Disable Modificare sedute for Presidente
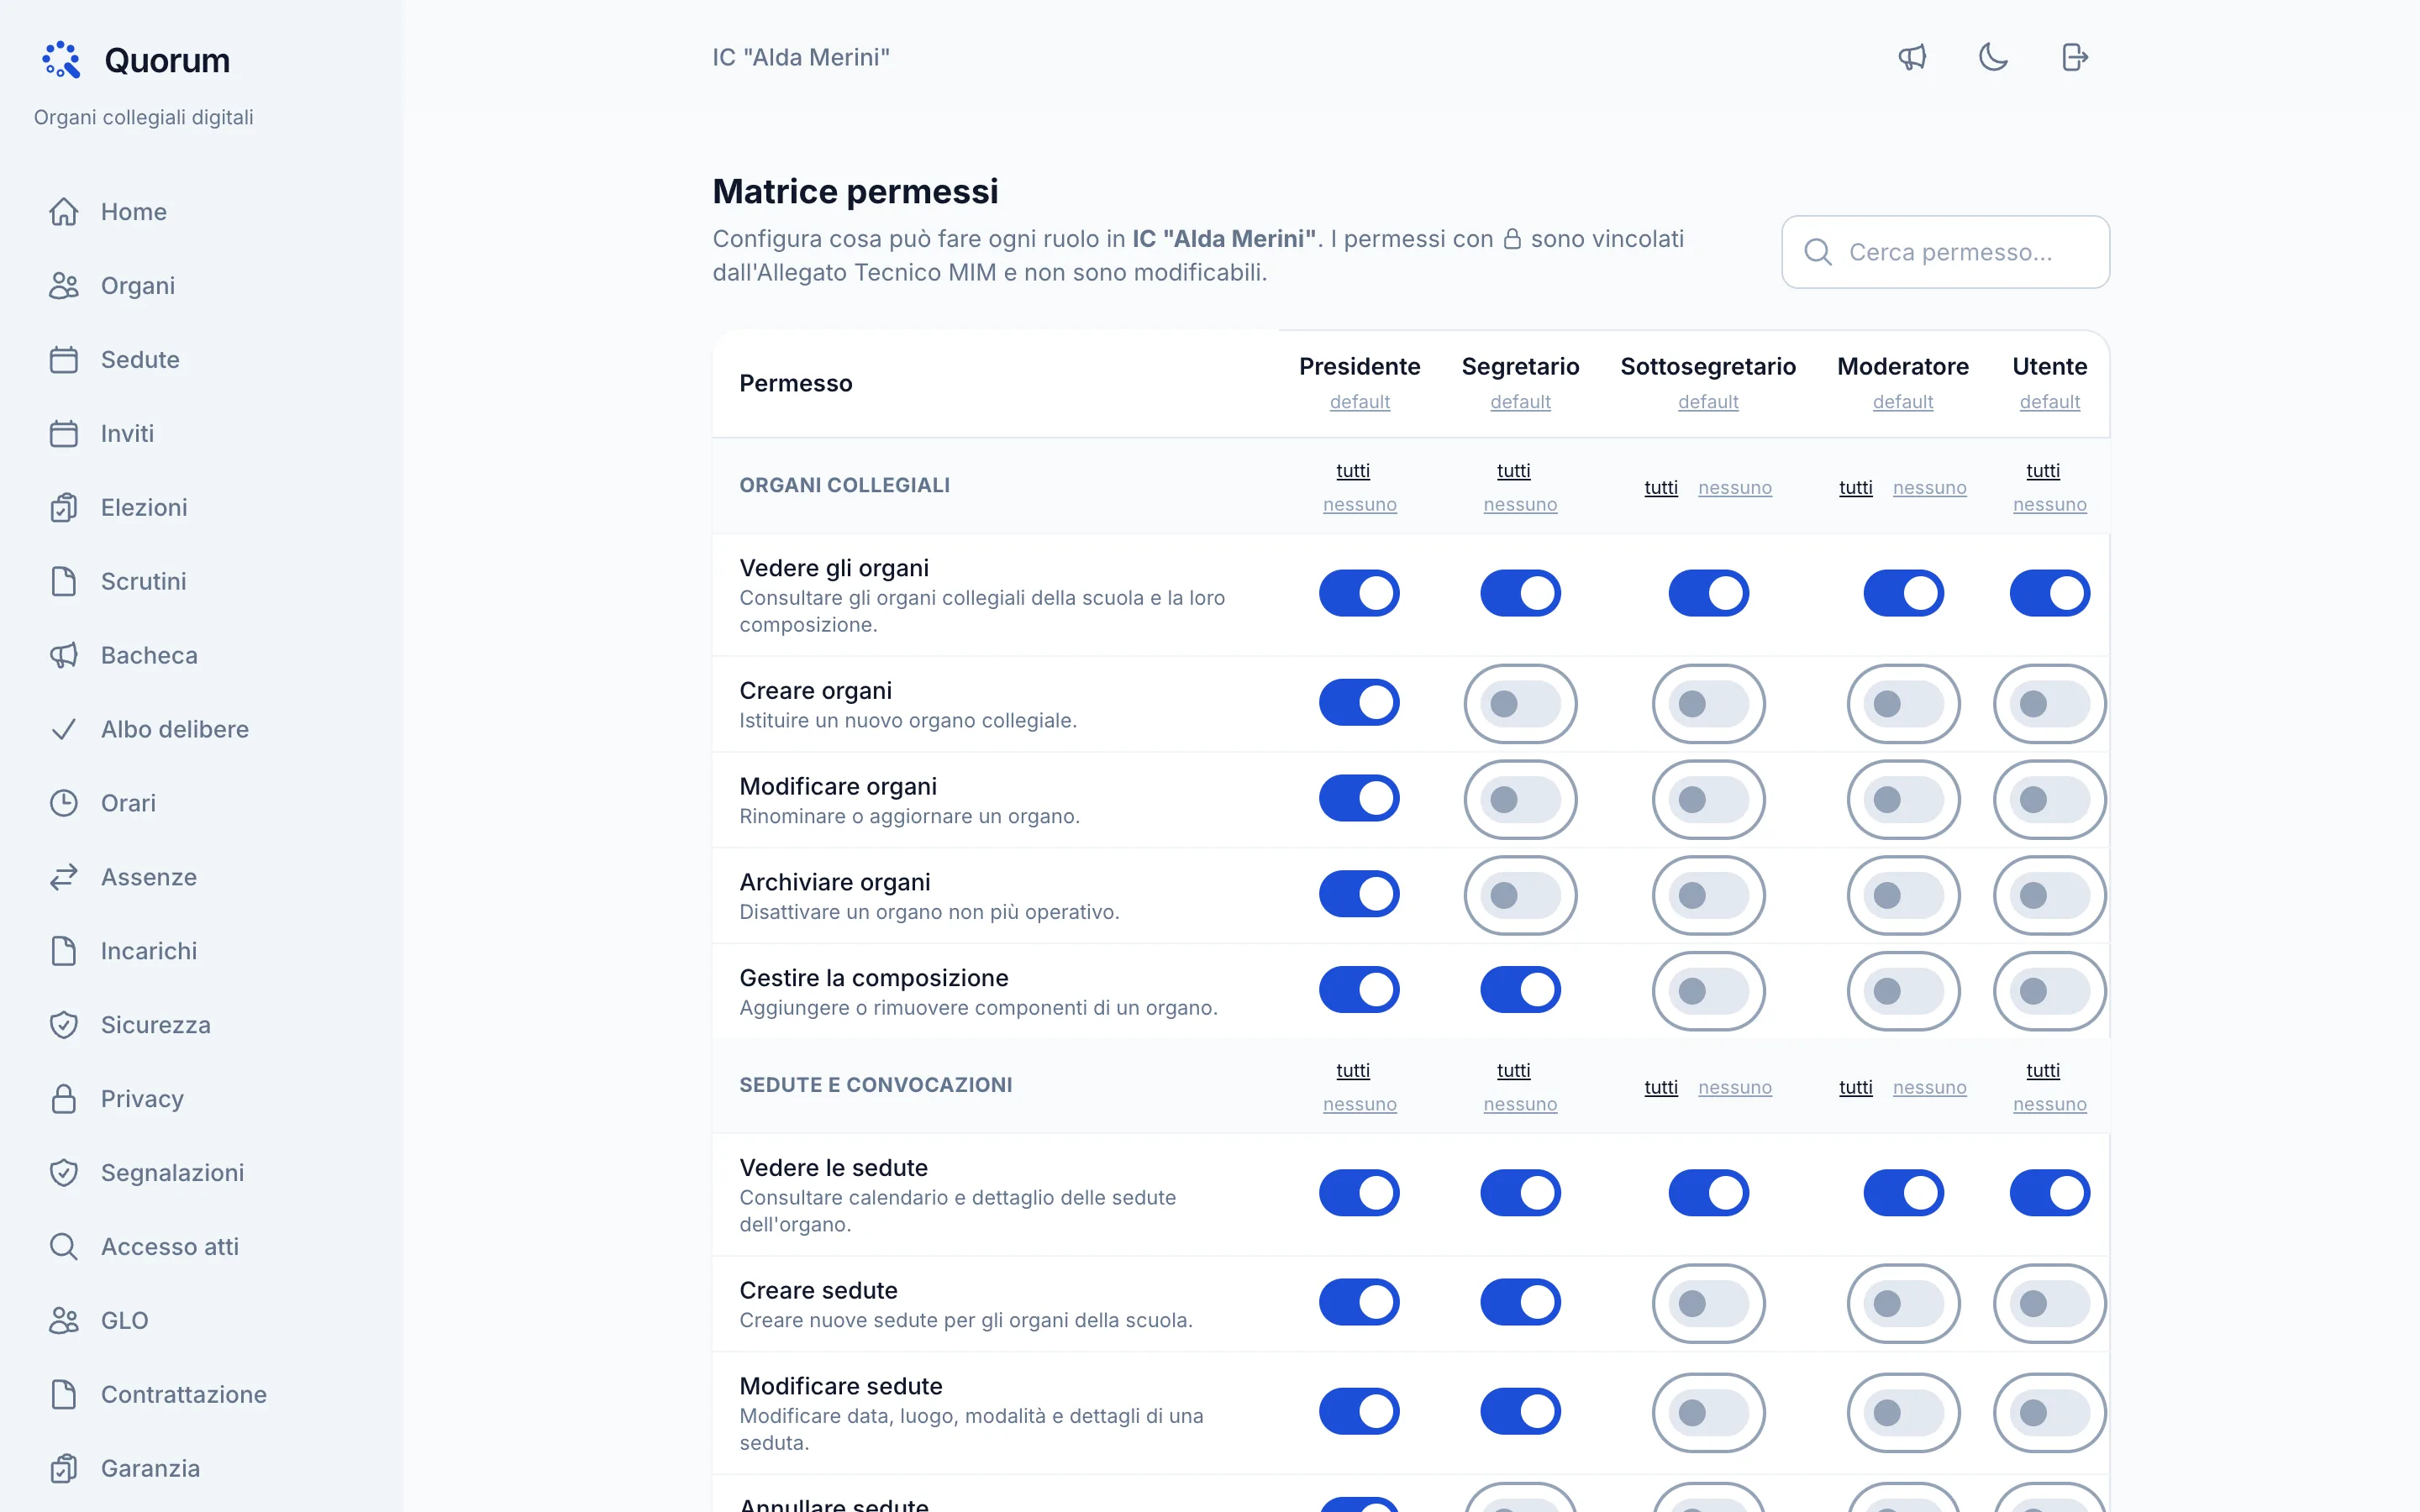 pos(1359,1412)
